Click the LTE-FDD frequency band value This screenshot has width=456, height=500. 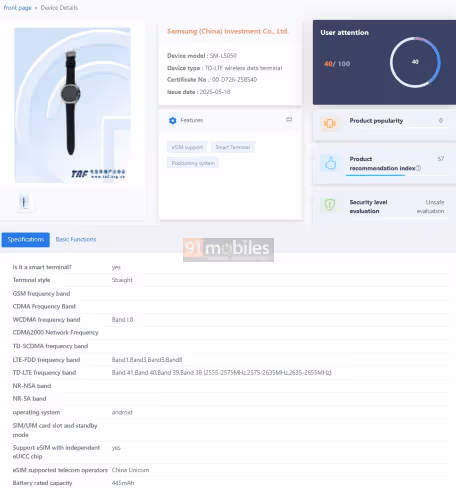point(147,360)
